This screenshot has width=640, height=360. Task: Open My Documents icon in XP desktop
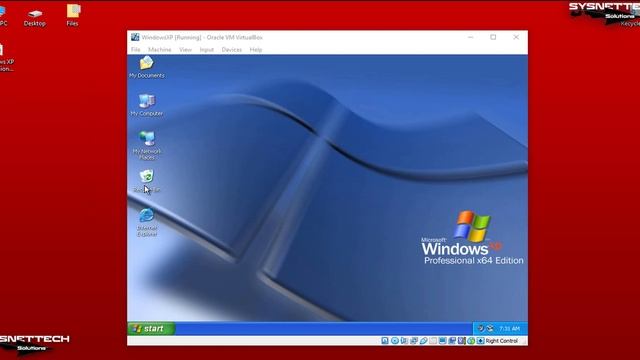coord(147,67)
